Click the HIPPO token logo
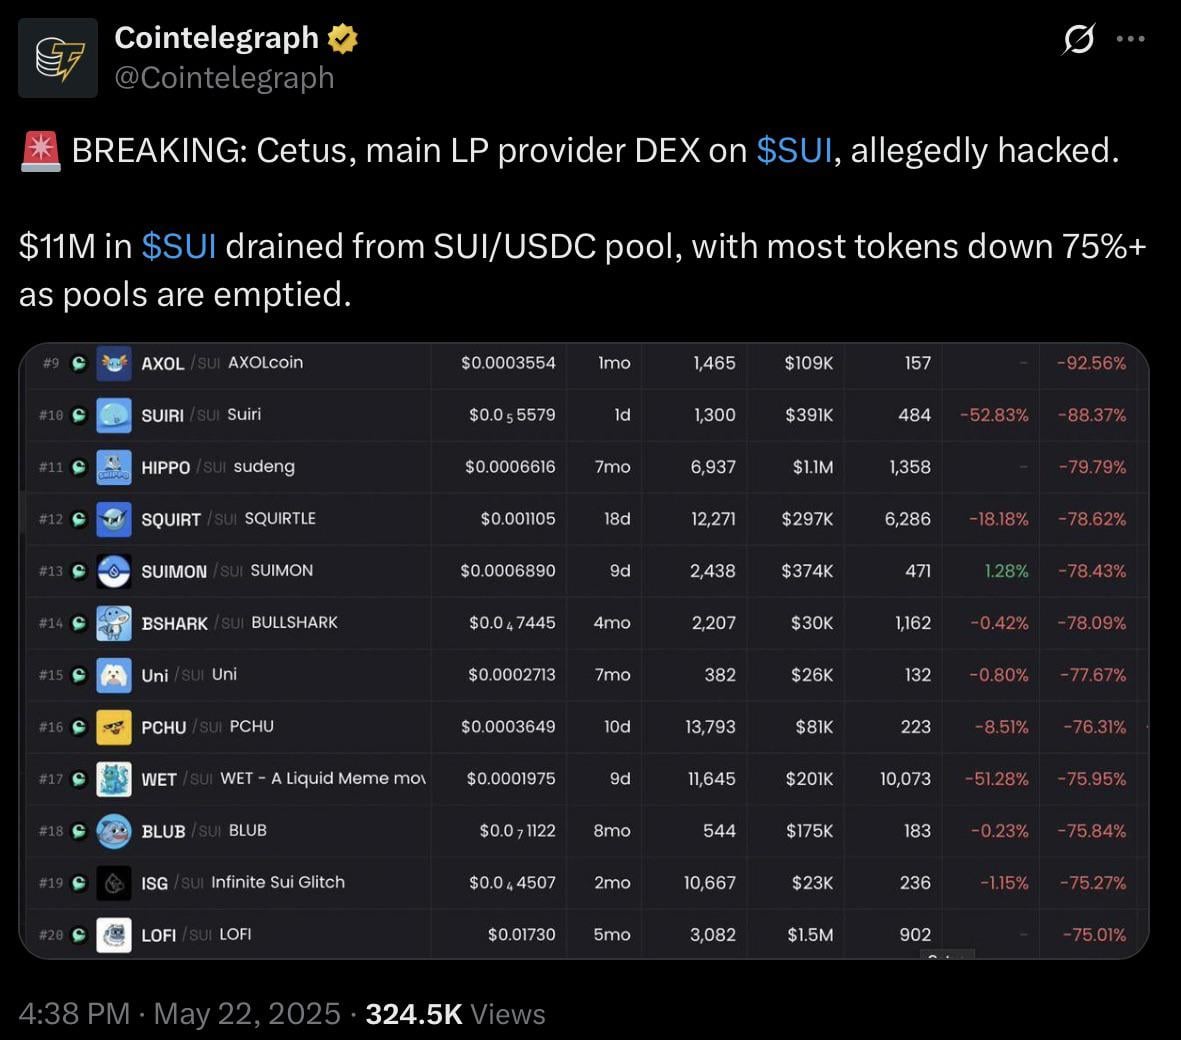 tap(114, 468)
